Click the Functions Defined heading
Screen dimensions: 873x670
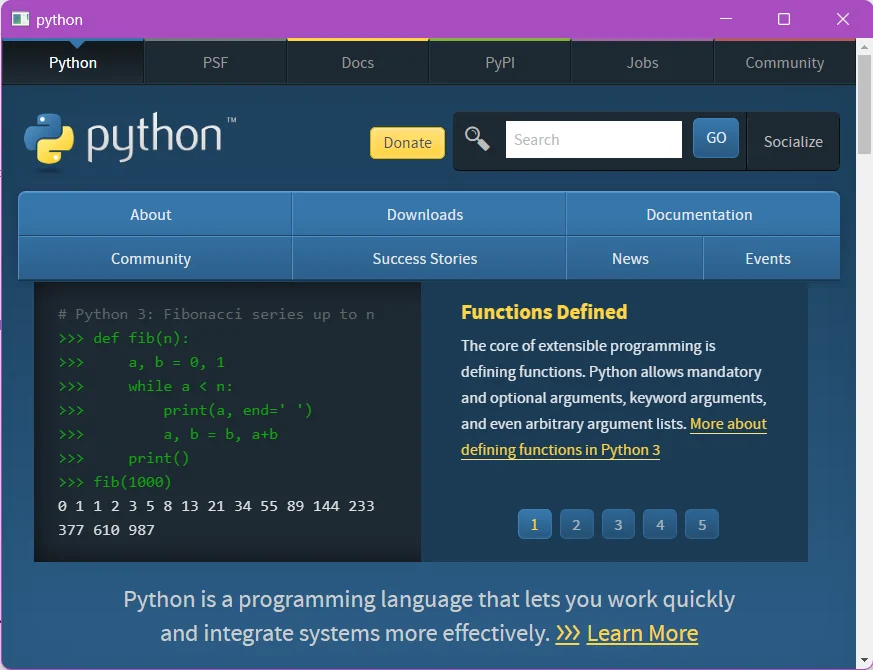pos(544,312)
